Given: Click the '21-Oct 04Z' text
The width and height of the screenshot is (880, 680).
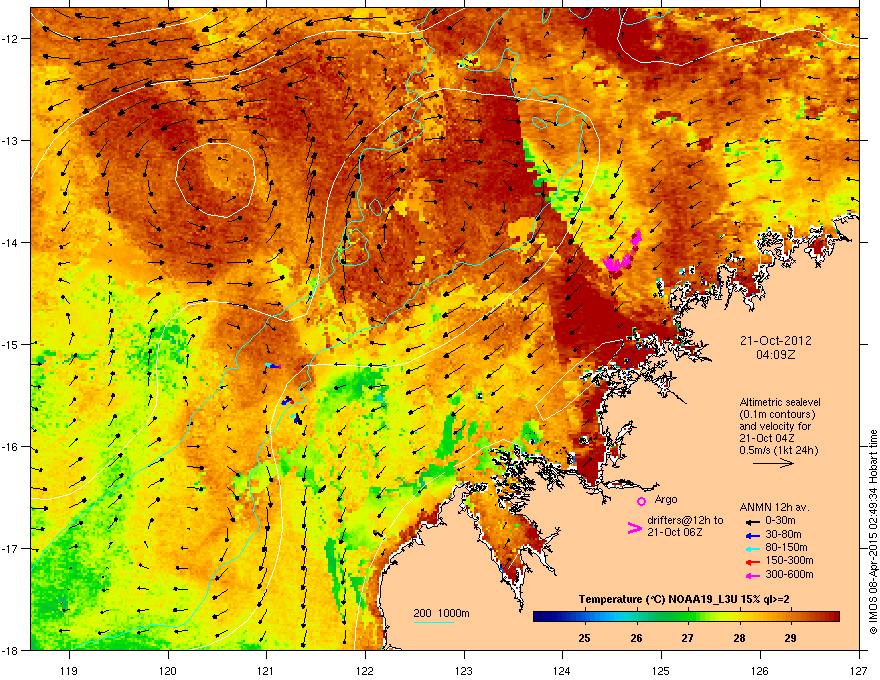Looking at the screenshot, I should [x=766, y=438].
